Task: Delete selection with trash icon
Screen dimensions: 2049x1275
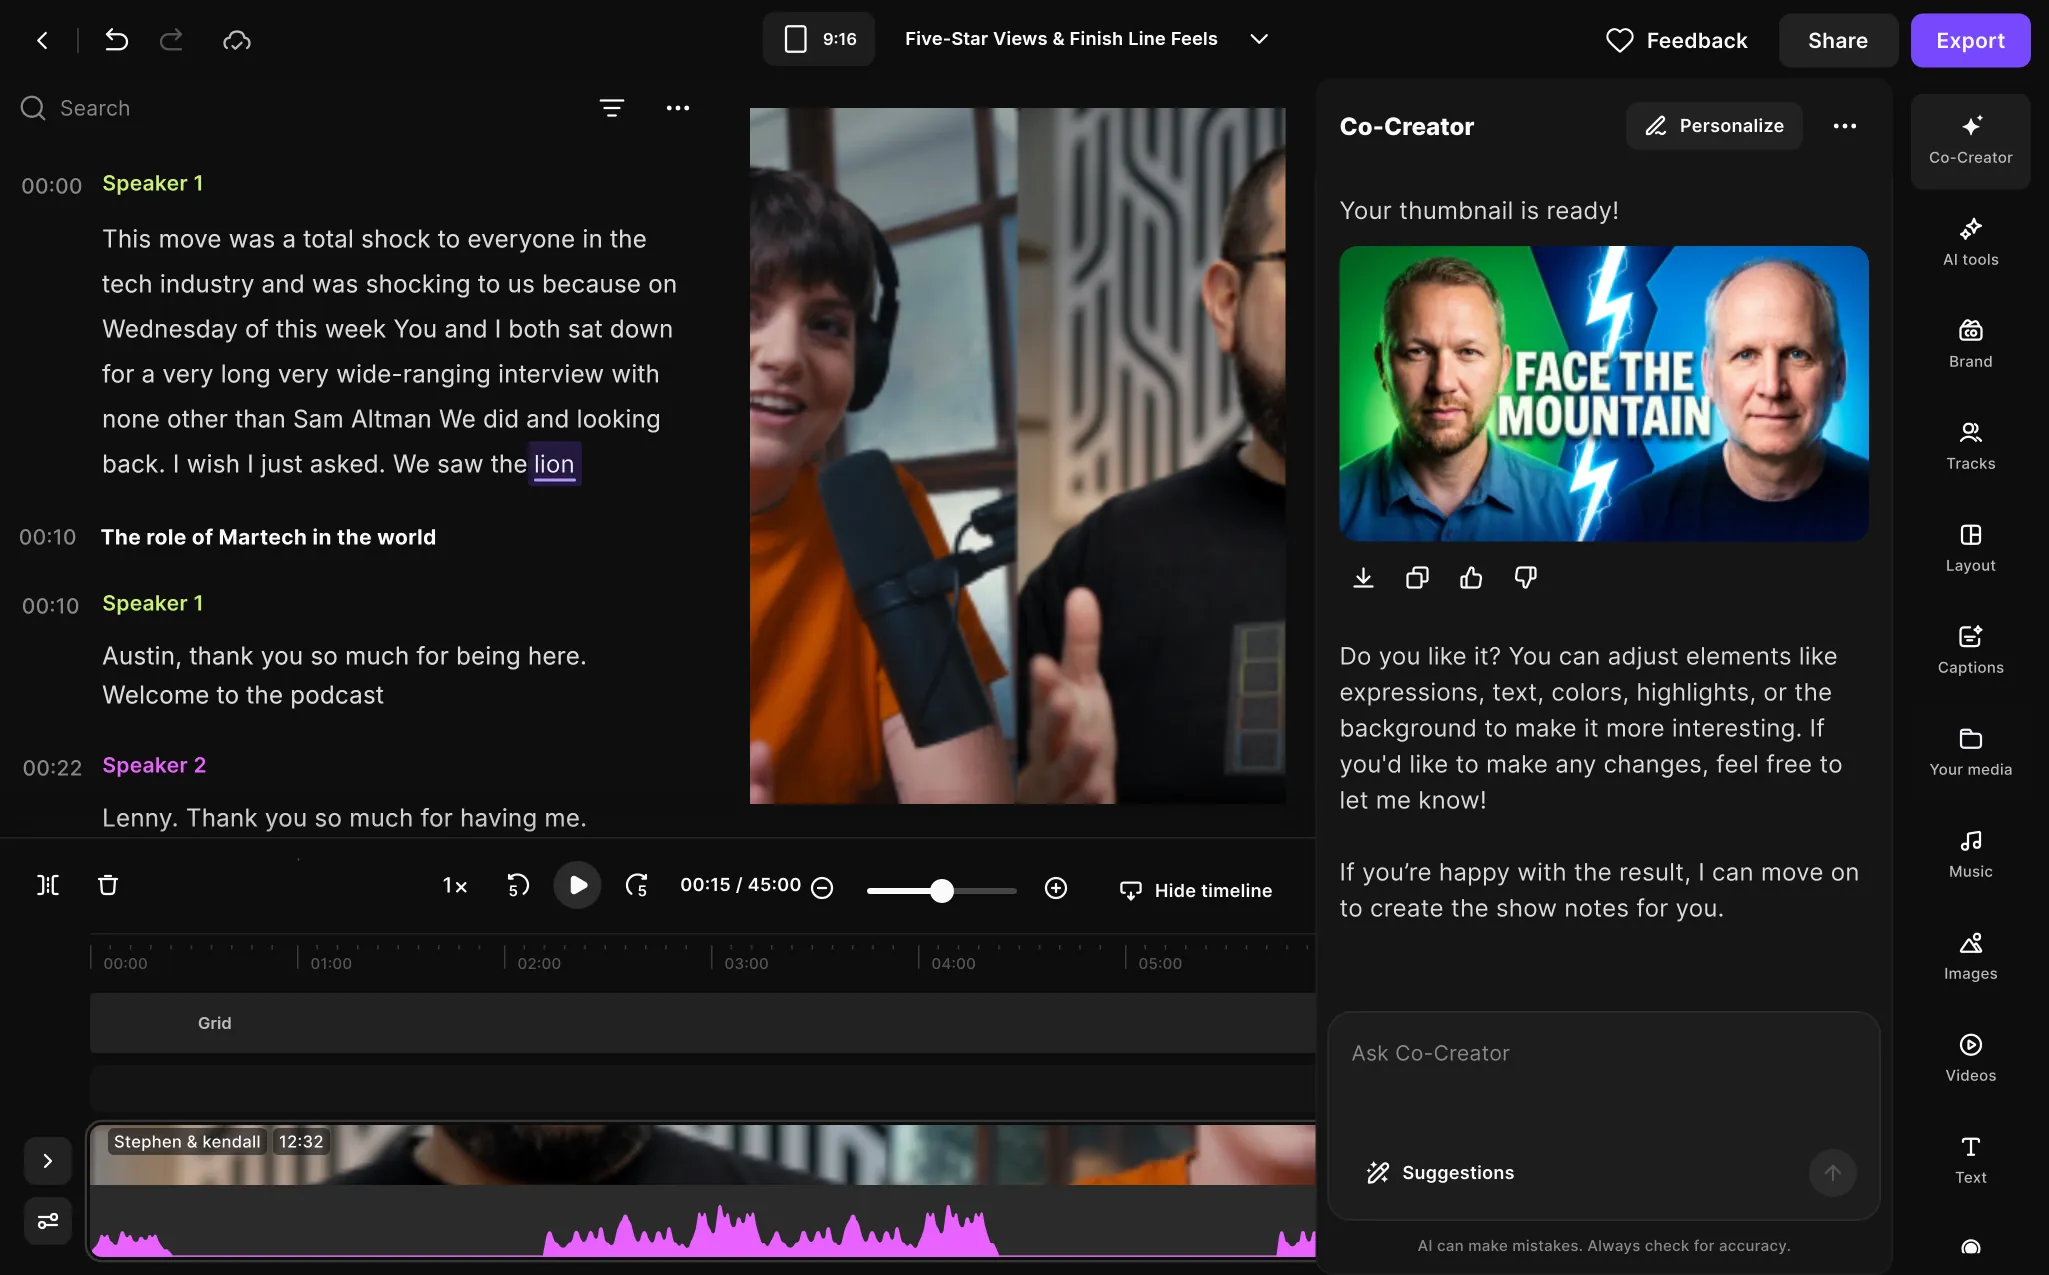Action: (108, 885)
